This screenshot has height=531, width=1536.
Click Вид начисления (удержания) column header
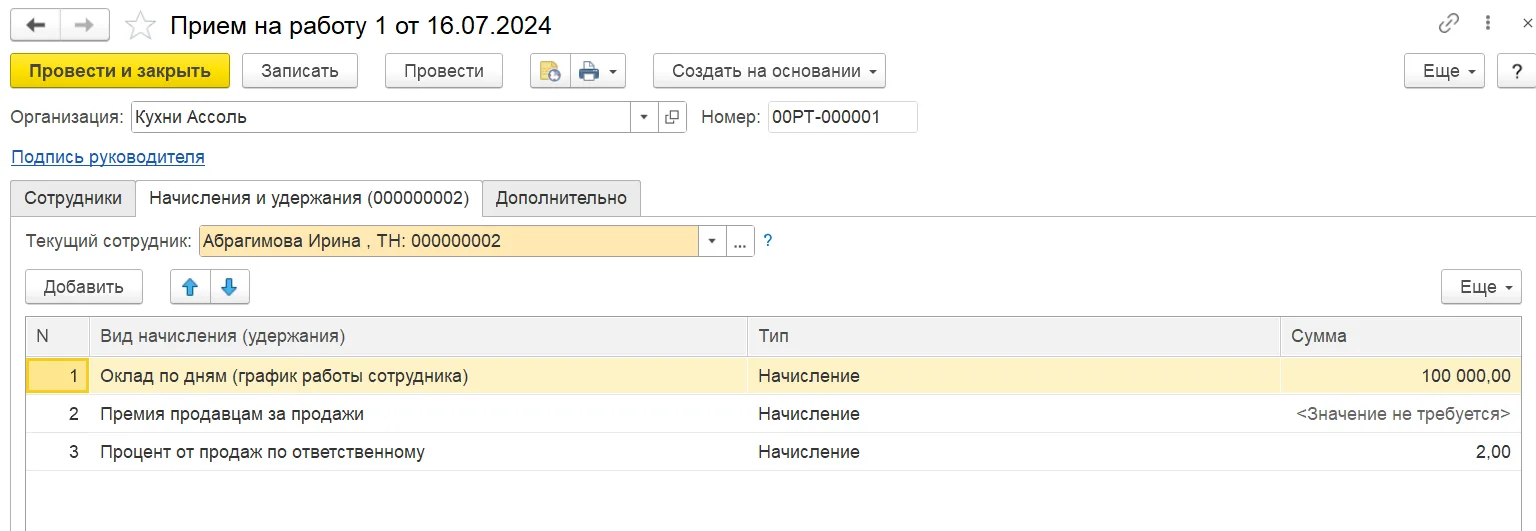coord(418,337)
